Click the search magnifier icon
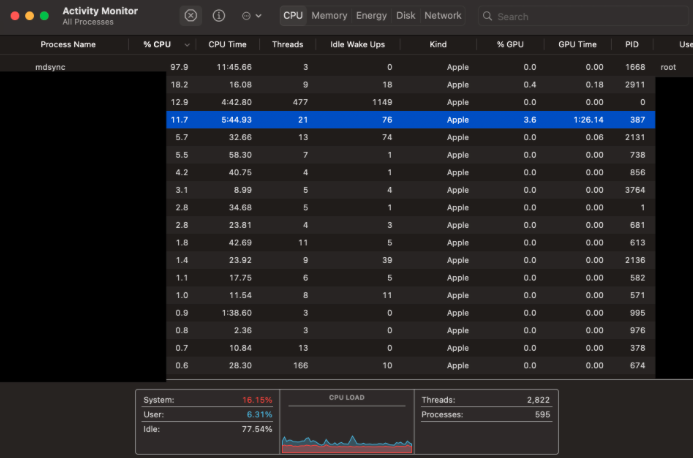The height and width of the screenshot is (458, 693). coord(487,16)
